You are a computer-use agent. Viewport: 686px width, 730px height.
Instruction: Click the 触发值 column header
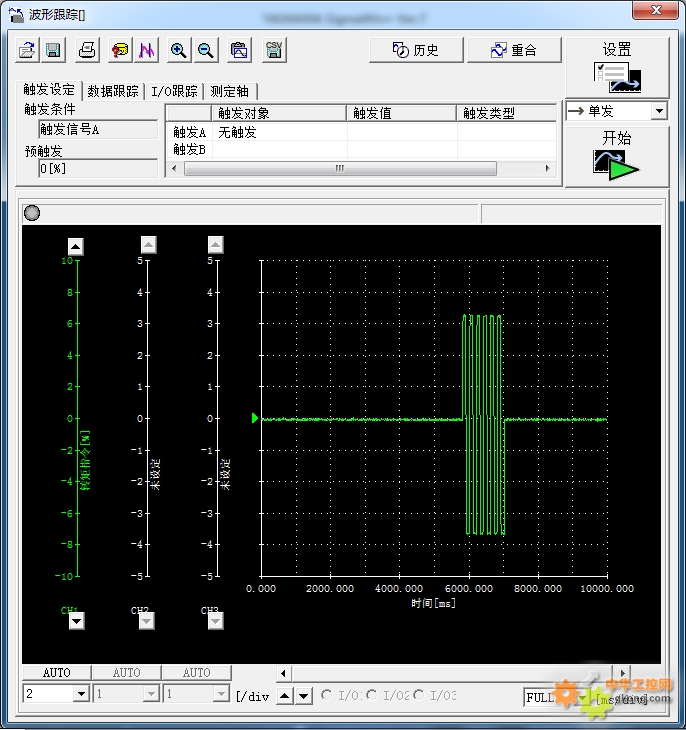click(402, 113)
